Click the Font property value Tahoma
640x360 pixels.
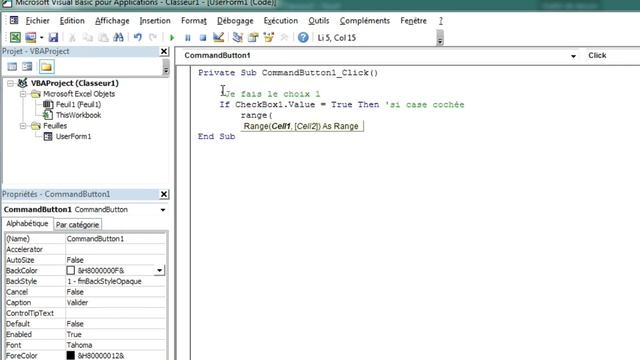(116, 345)
